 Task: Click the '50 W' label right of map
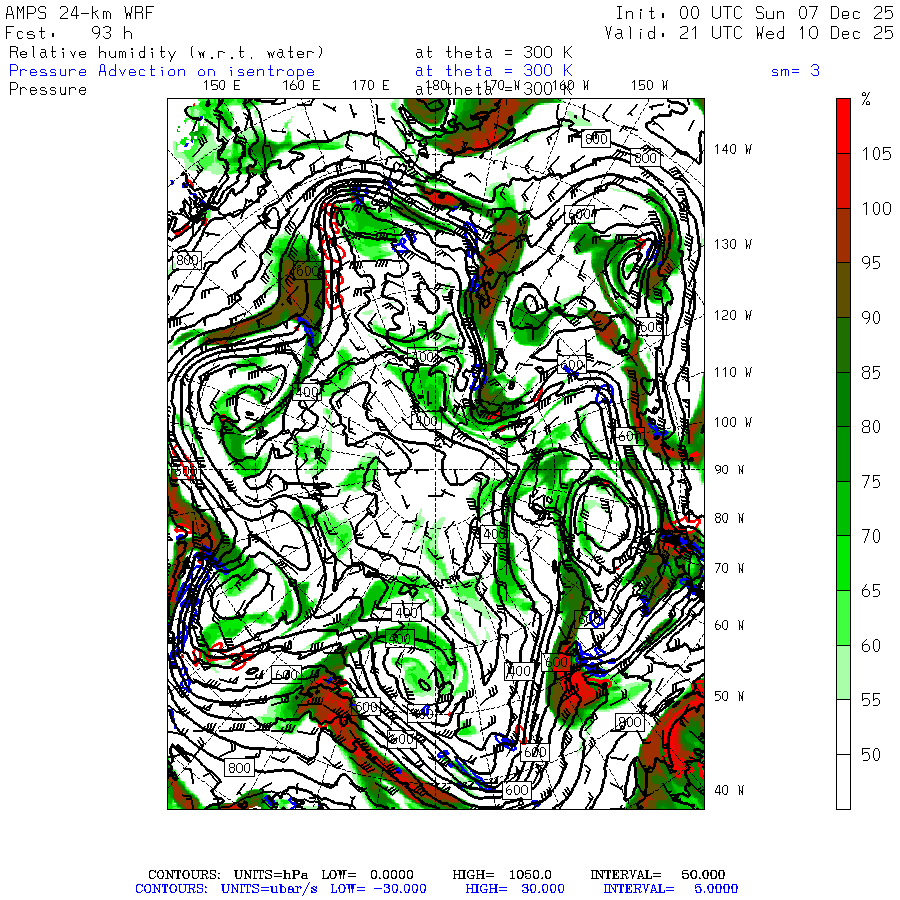tap(729, 696)
